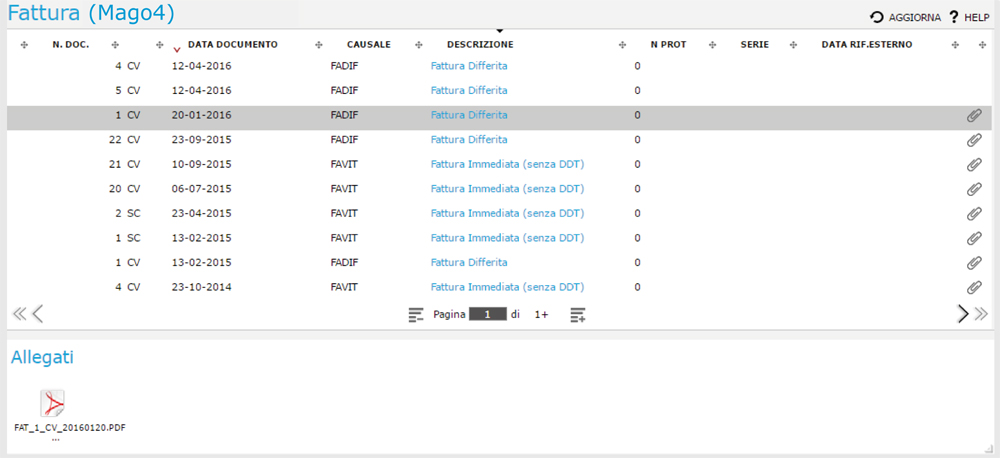Image resolution: width=1000 pixels, height=458 pixels.
Task: Click the N PROT column header
Action: coord(668,45)
